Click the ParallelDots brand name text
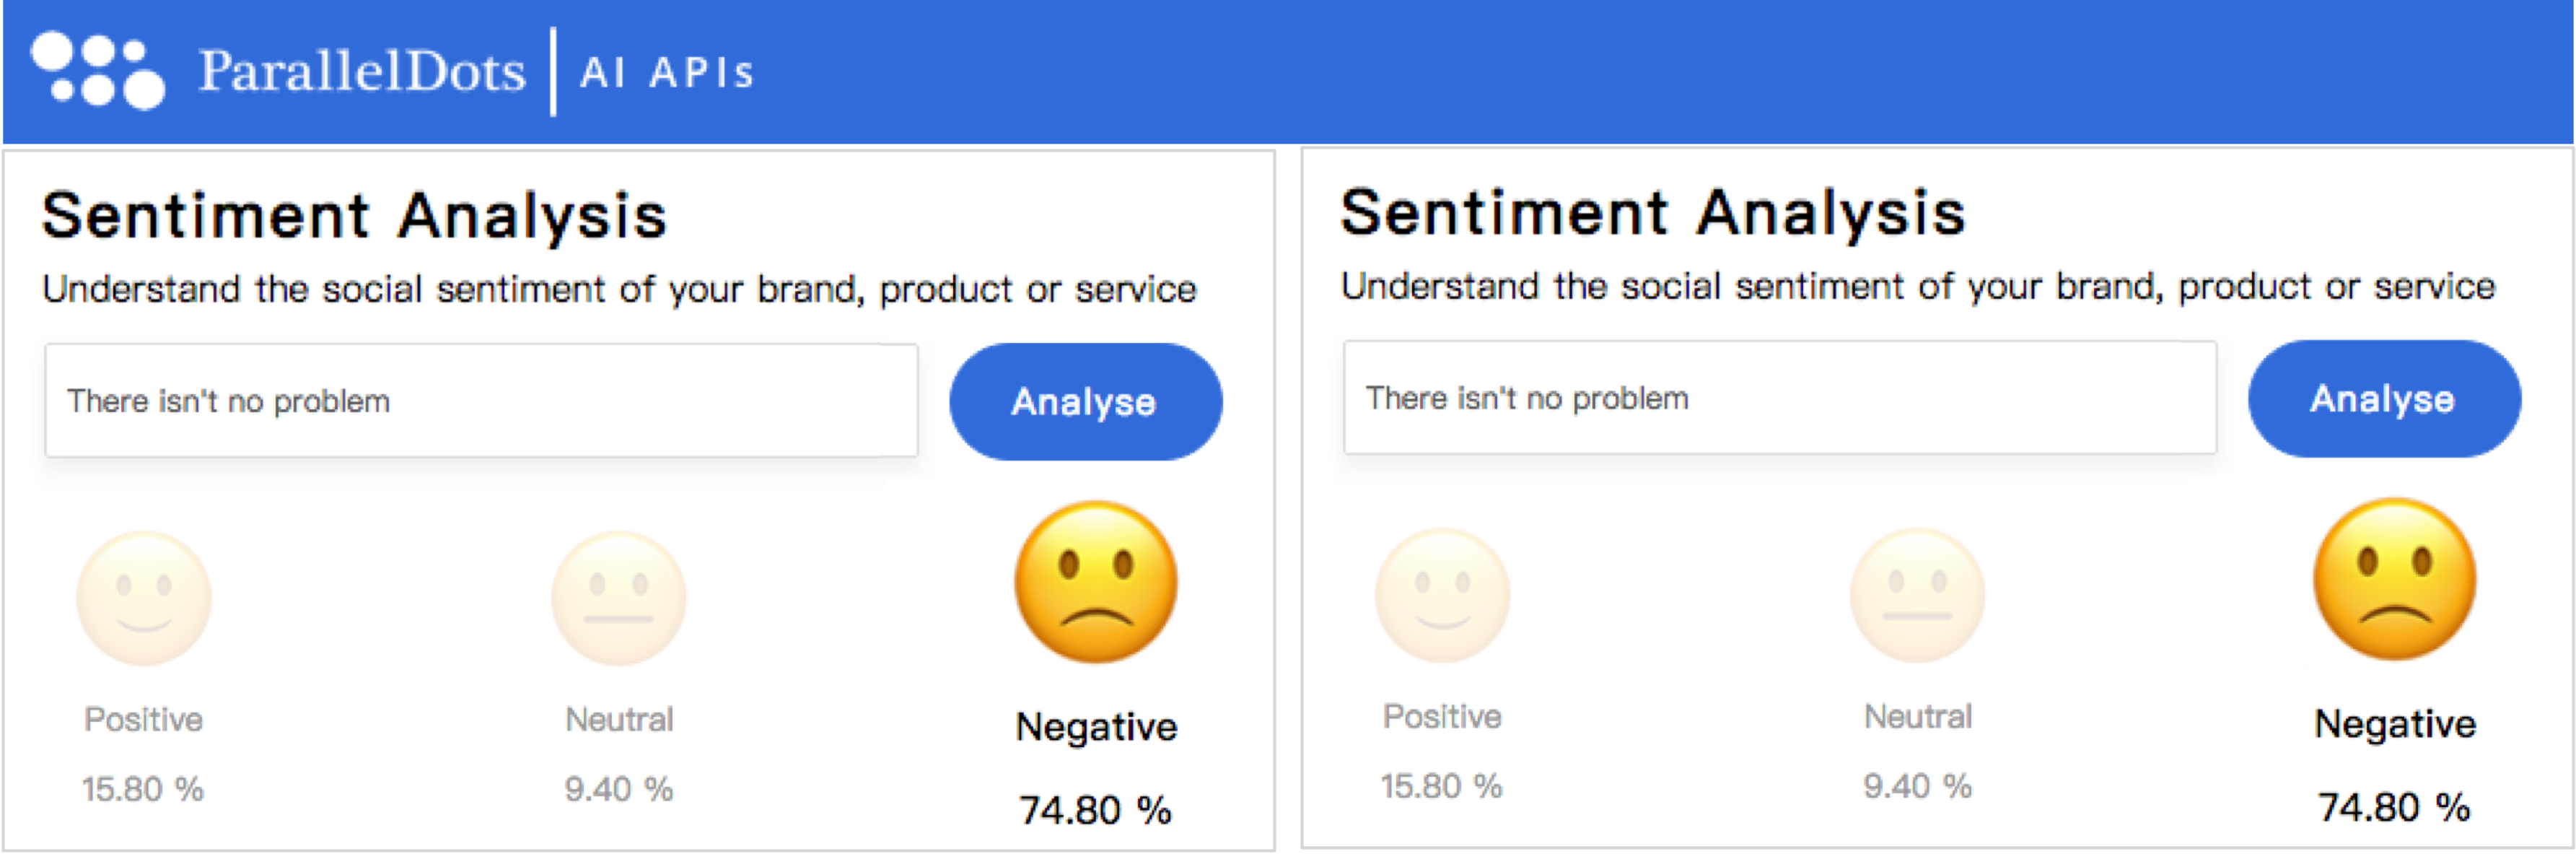 tap(362, 72)
